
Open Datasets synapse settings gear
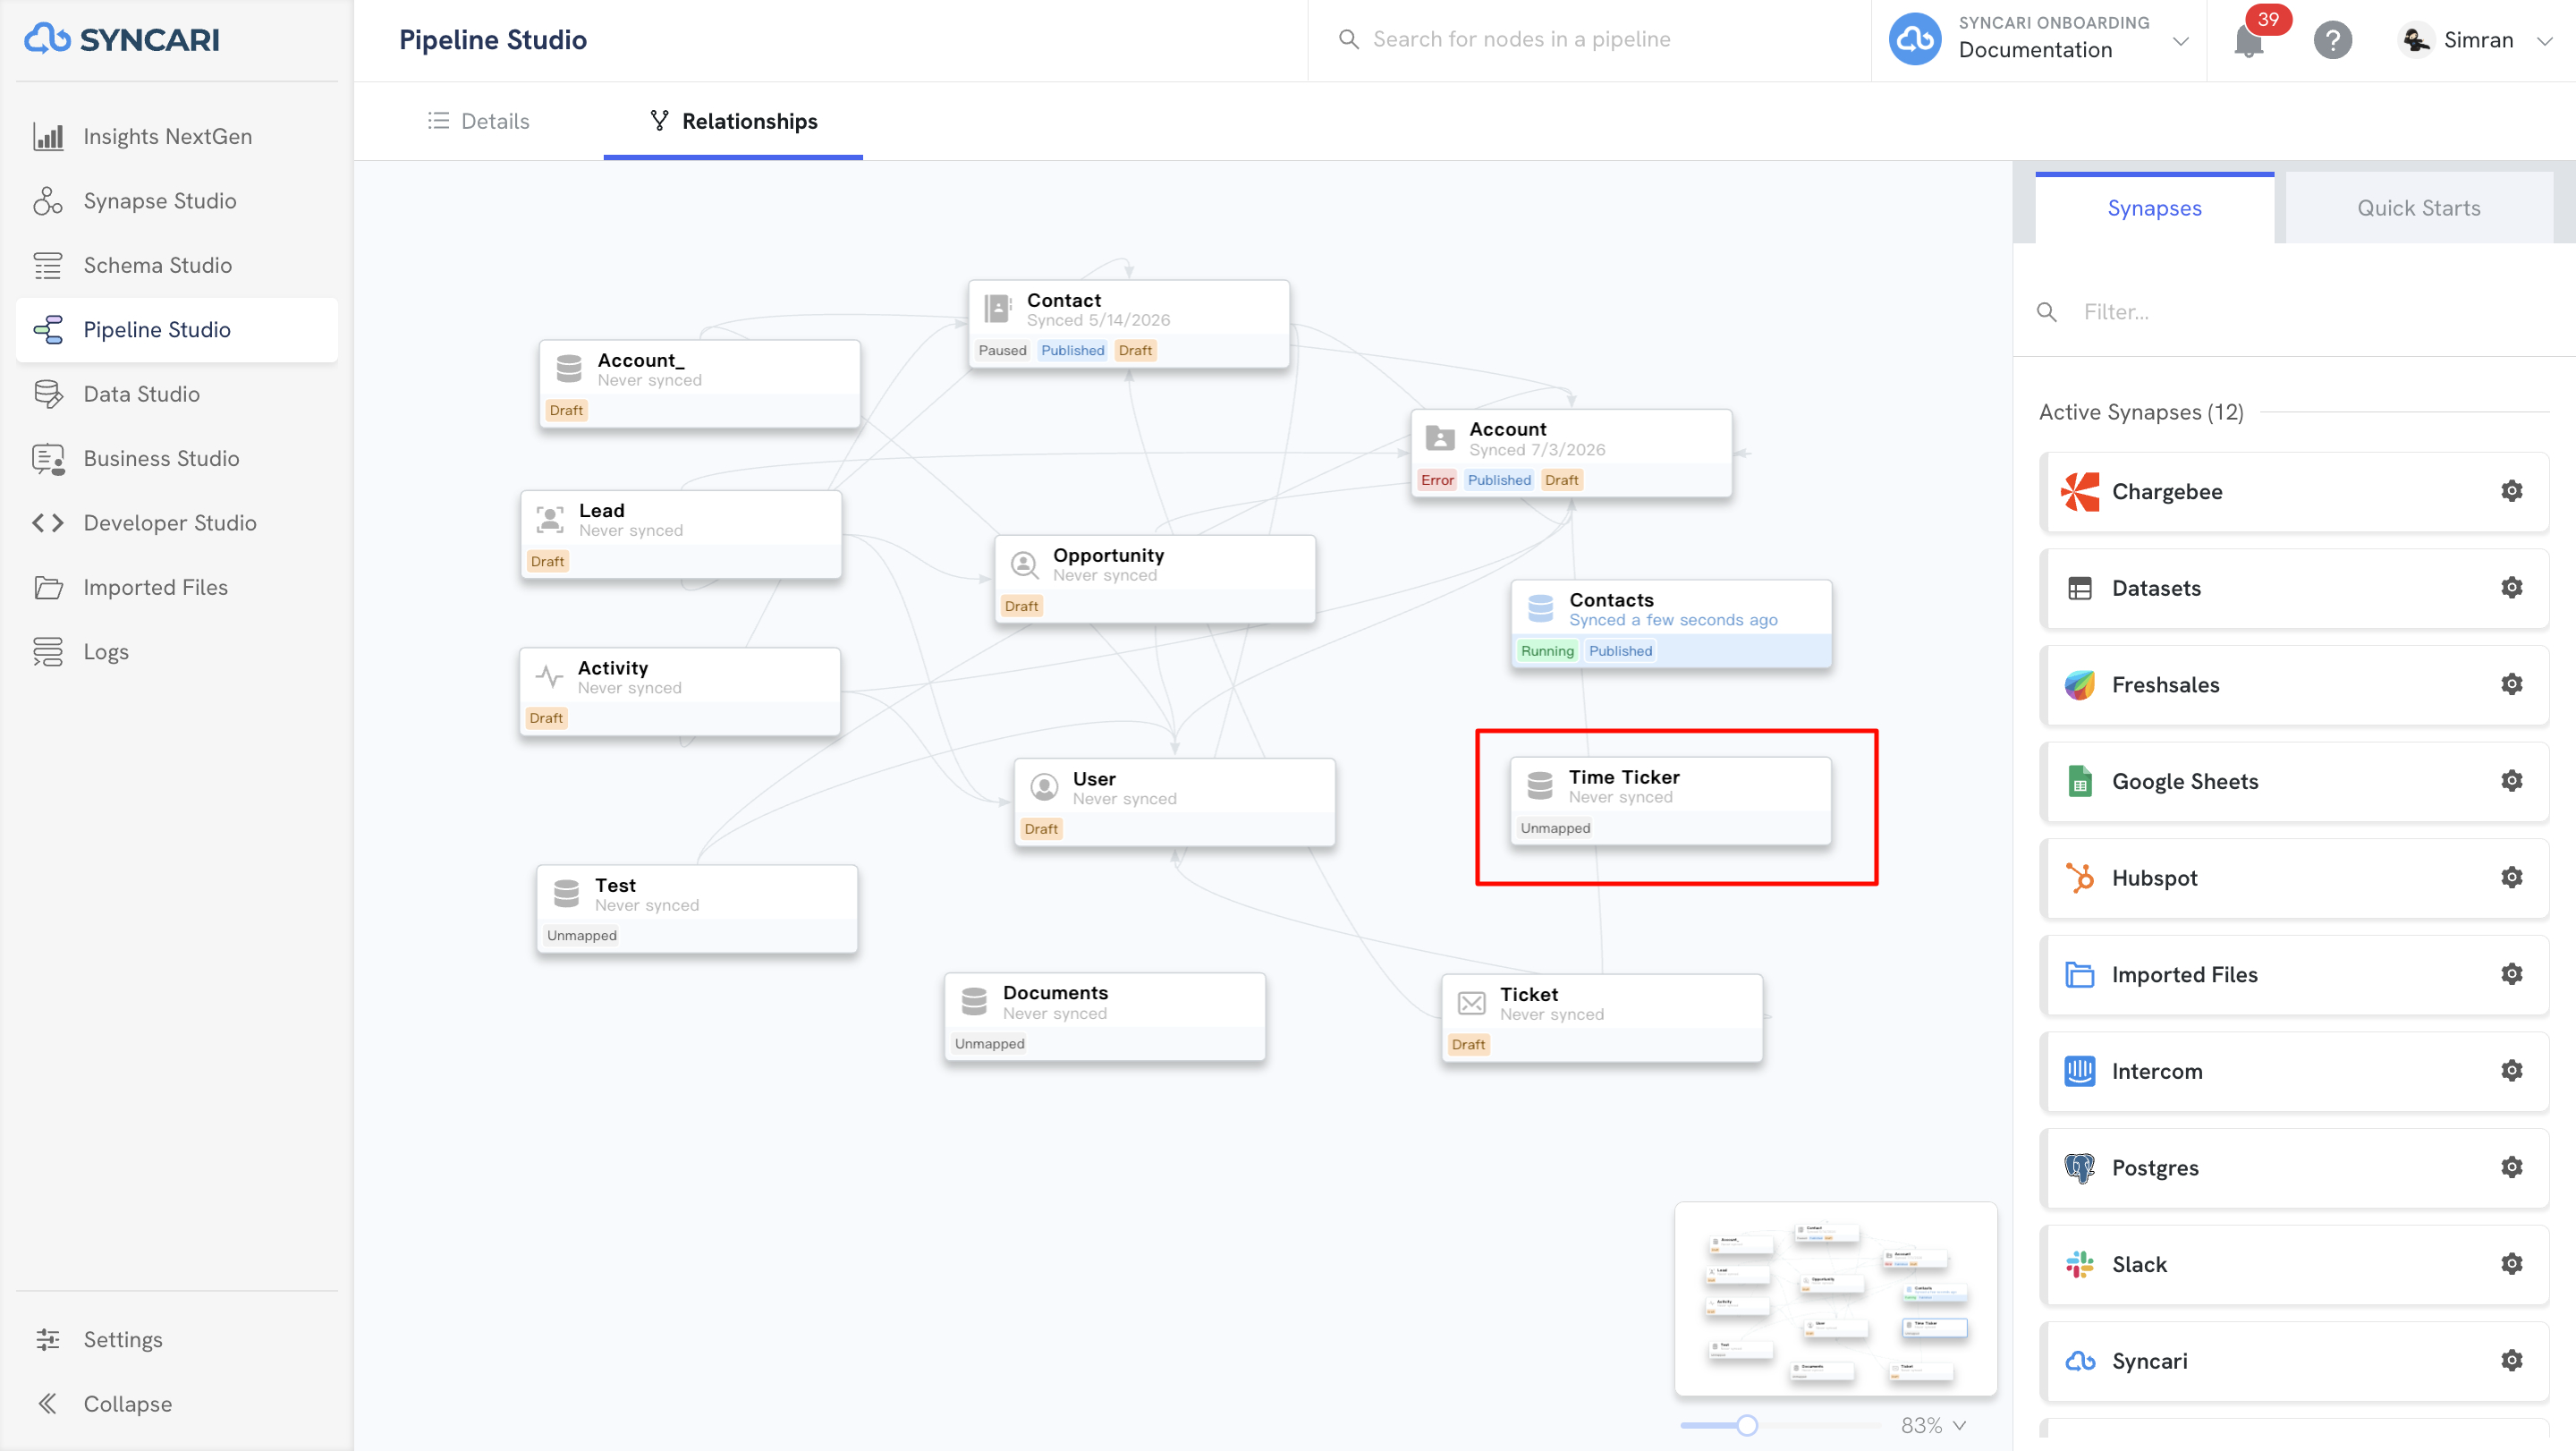coord(2512,588)
